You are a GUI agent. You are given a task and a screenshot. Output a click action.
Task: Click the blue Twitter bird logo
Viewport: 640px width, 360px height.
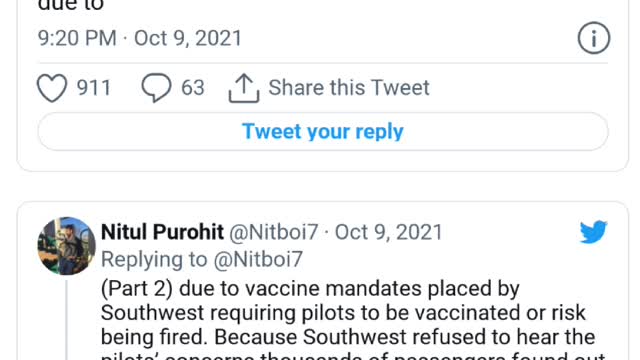coord(593,232)
